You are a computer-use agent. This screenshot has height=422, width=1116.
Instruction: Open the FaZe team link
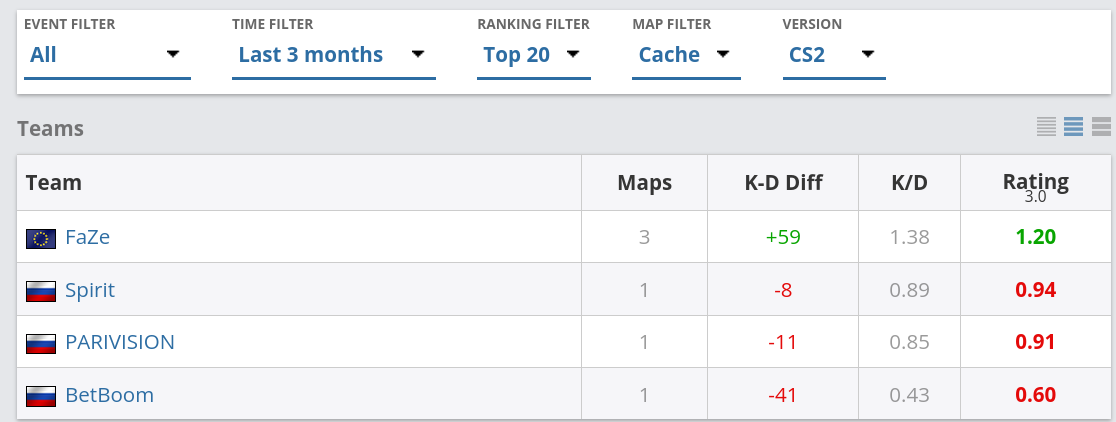(88, 237)
